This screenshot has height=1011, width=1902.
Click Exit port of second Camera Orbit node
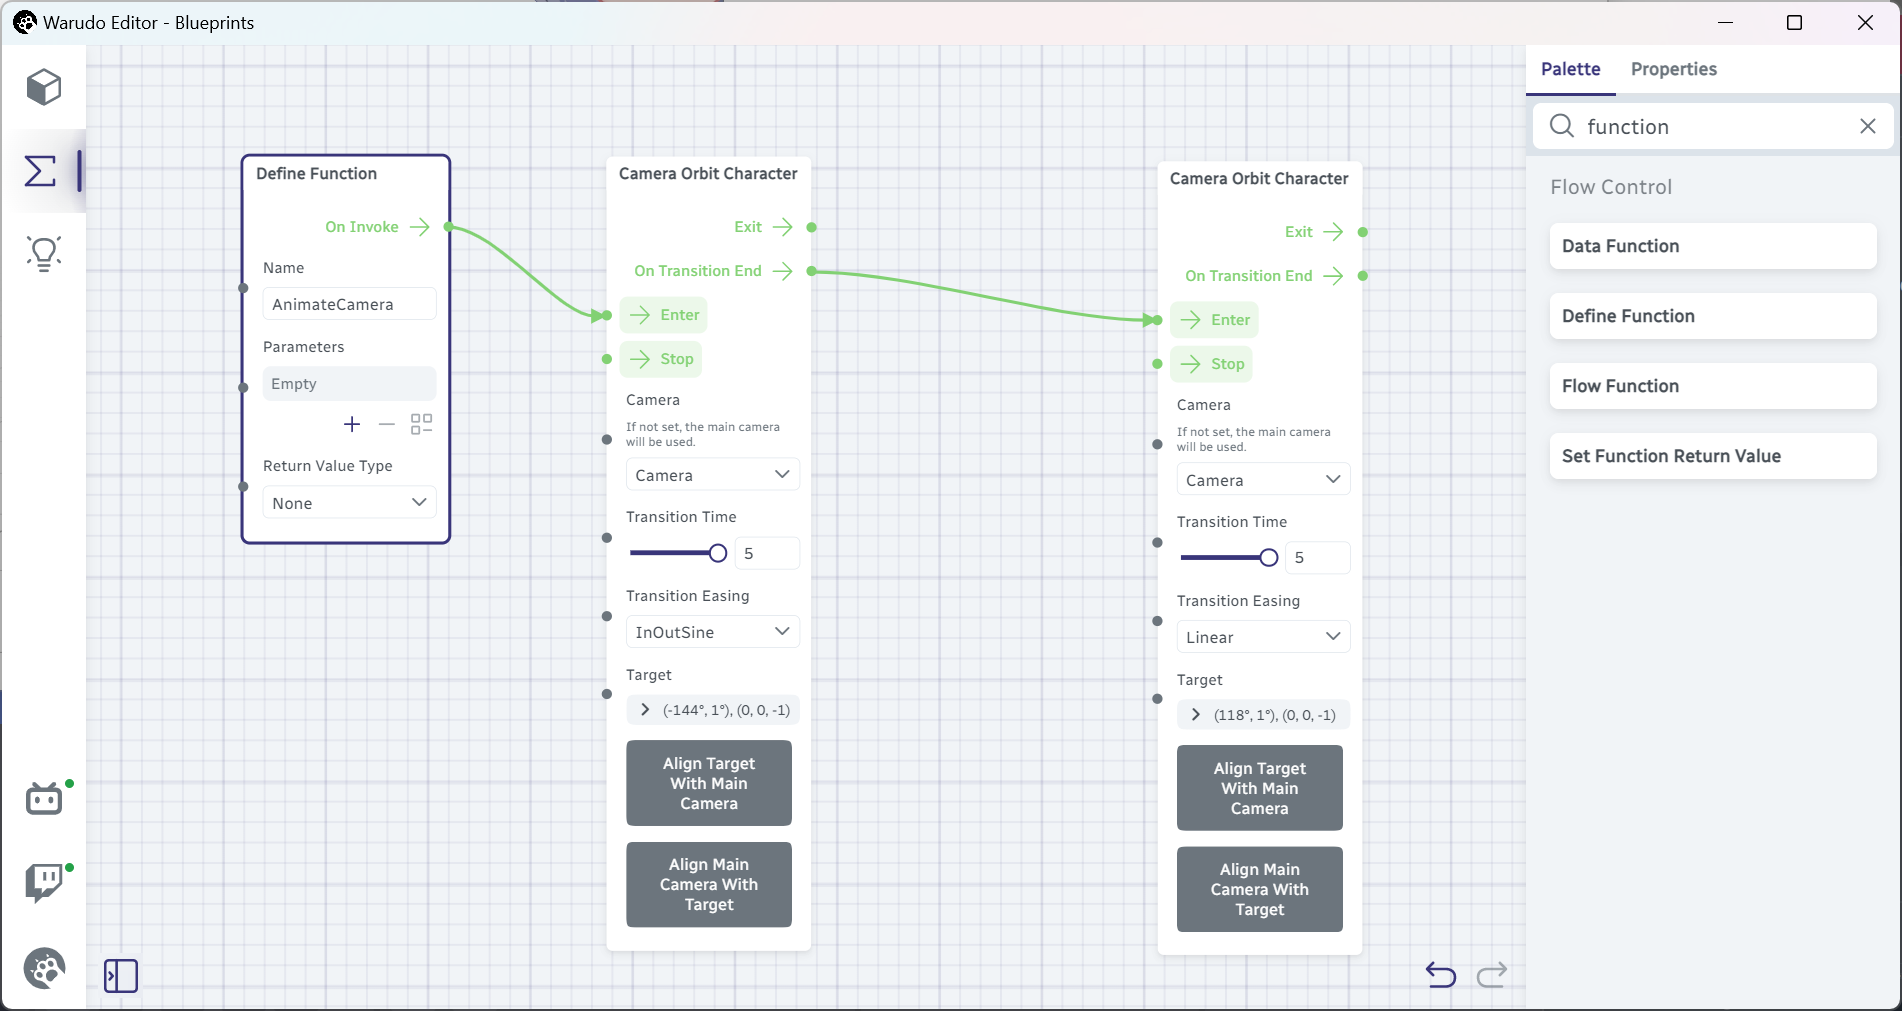1362,232
